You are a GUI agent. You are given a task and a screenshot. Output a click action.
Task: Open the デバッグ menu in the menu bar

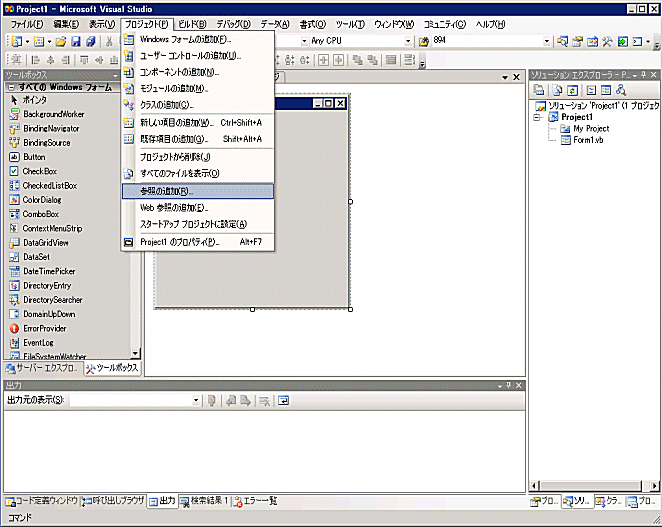point(233,23)
